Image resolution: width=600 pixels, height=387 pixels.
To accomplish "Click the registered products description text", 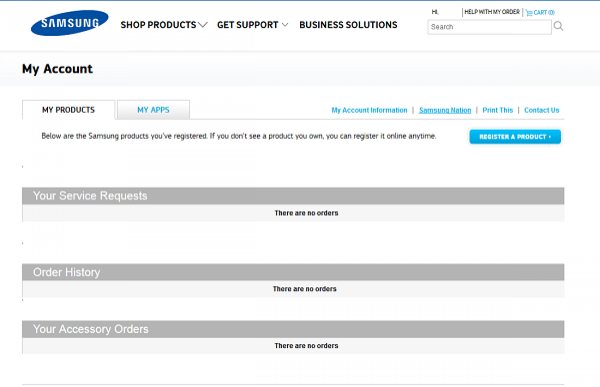I will click(x=239, y=136).
